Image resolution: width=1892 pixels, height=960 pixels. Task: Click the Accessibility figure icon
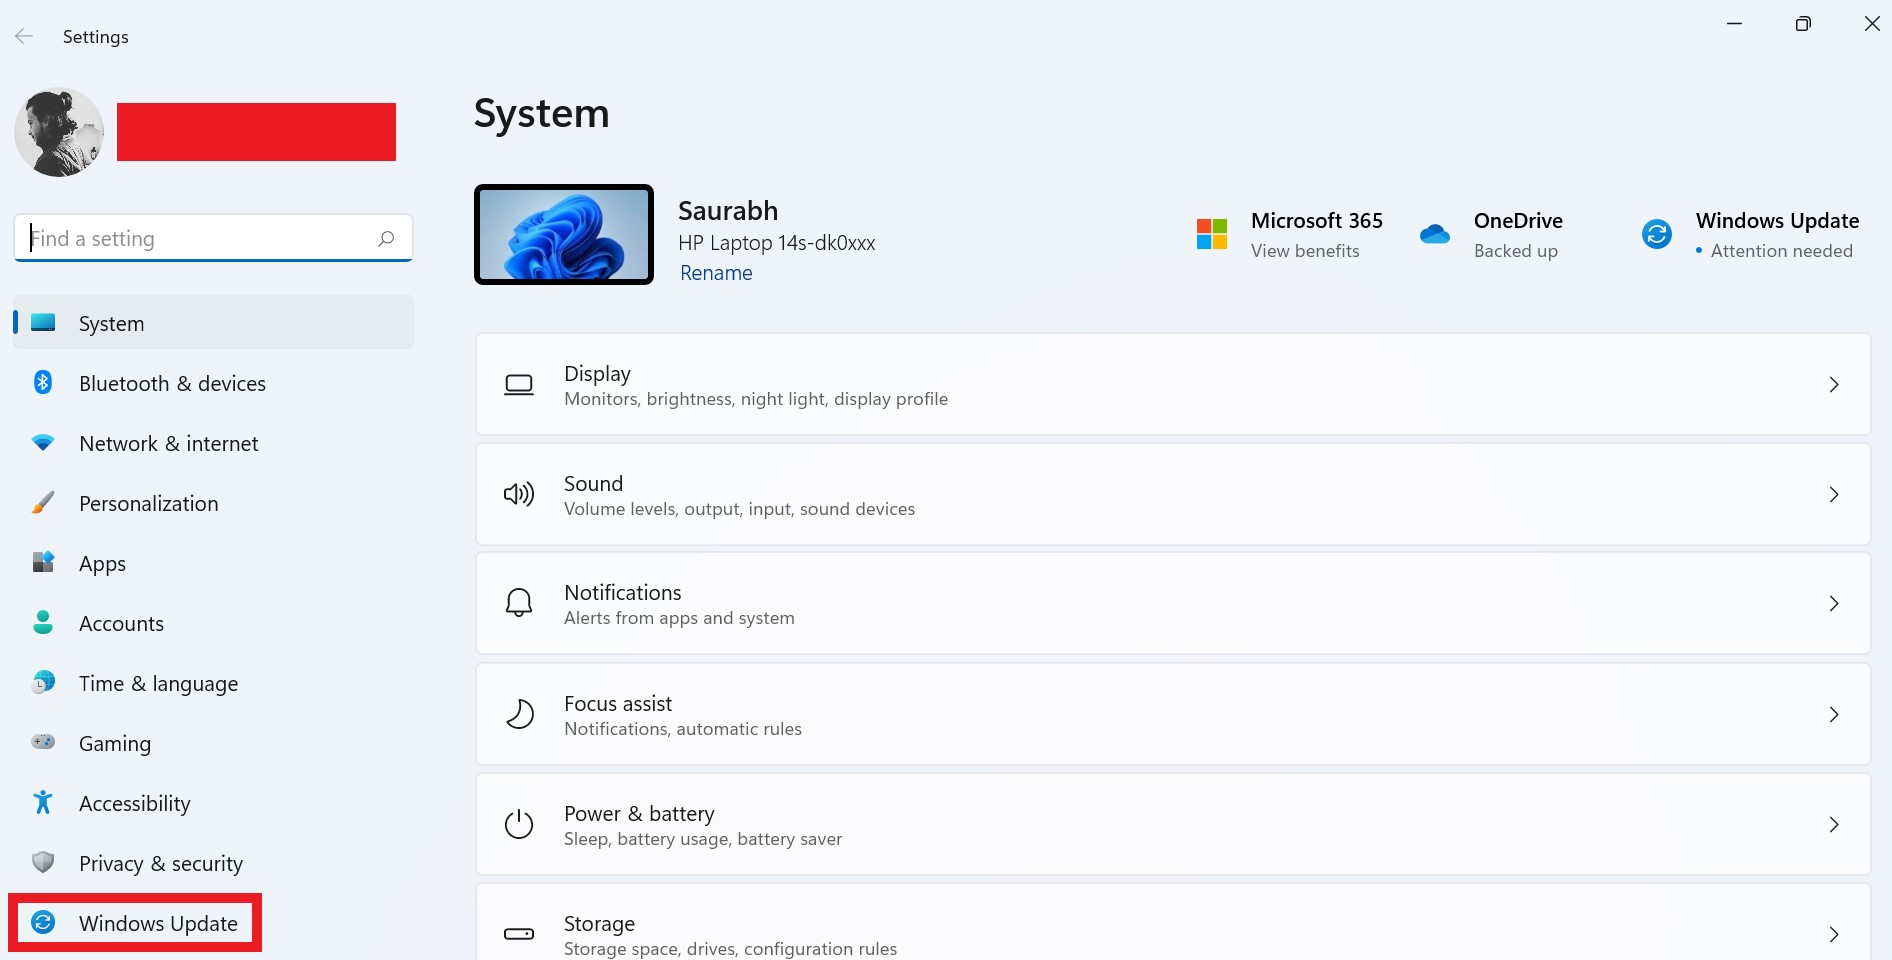(x=42, y=803)
